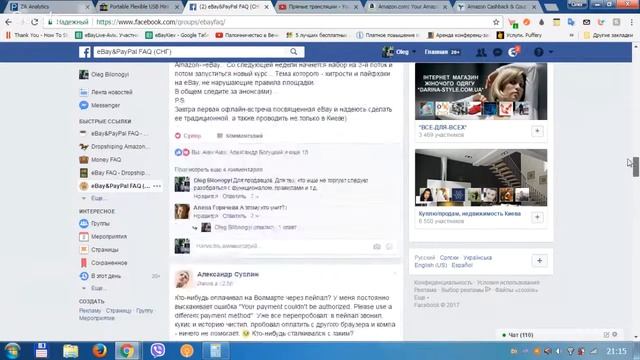Image resolution: width=640 pixels, height=360 pixels.
Task: Open notifications globe icon
Action: [x=513, y=52]
